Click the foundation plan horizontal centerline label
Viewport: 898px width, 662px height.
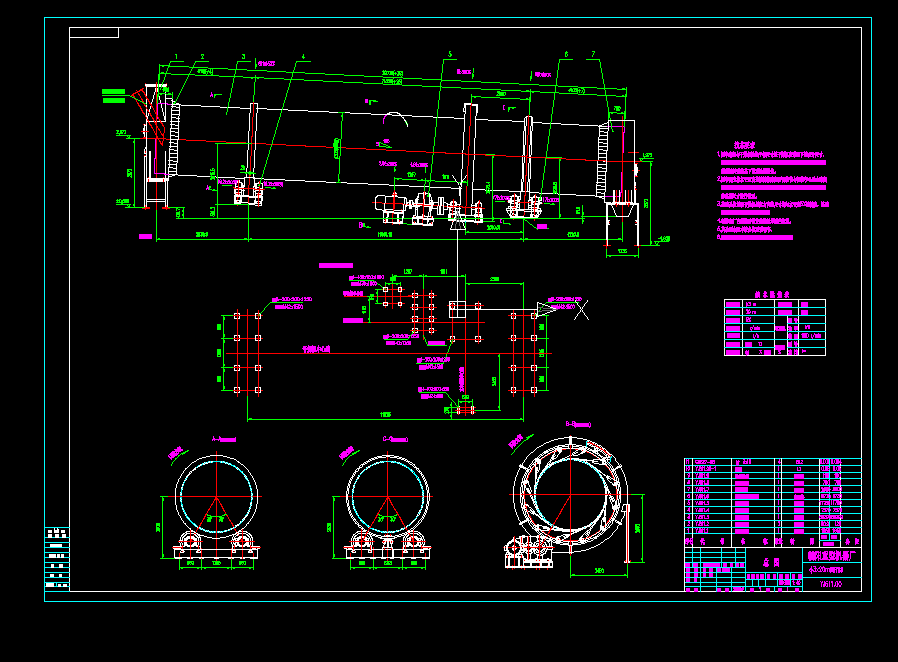(x=317, y=351)
